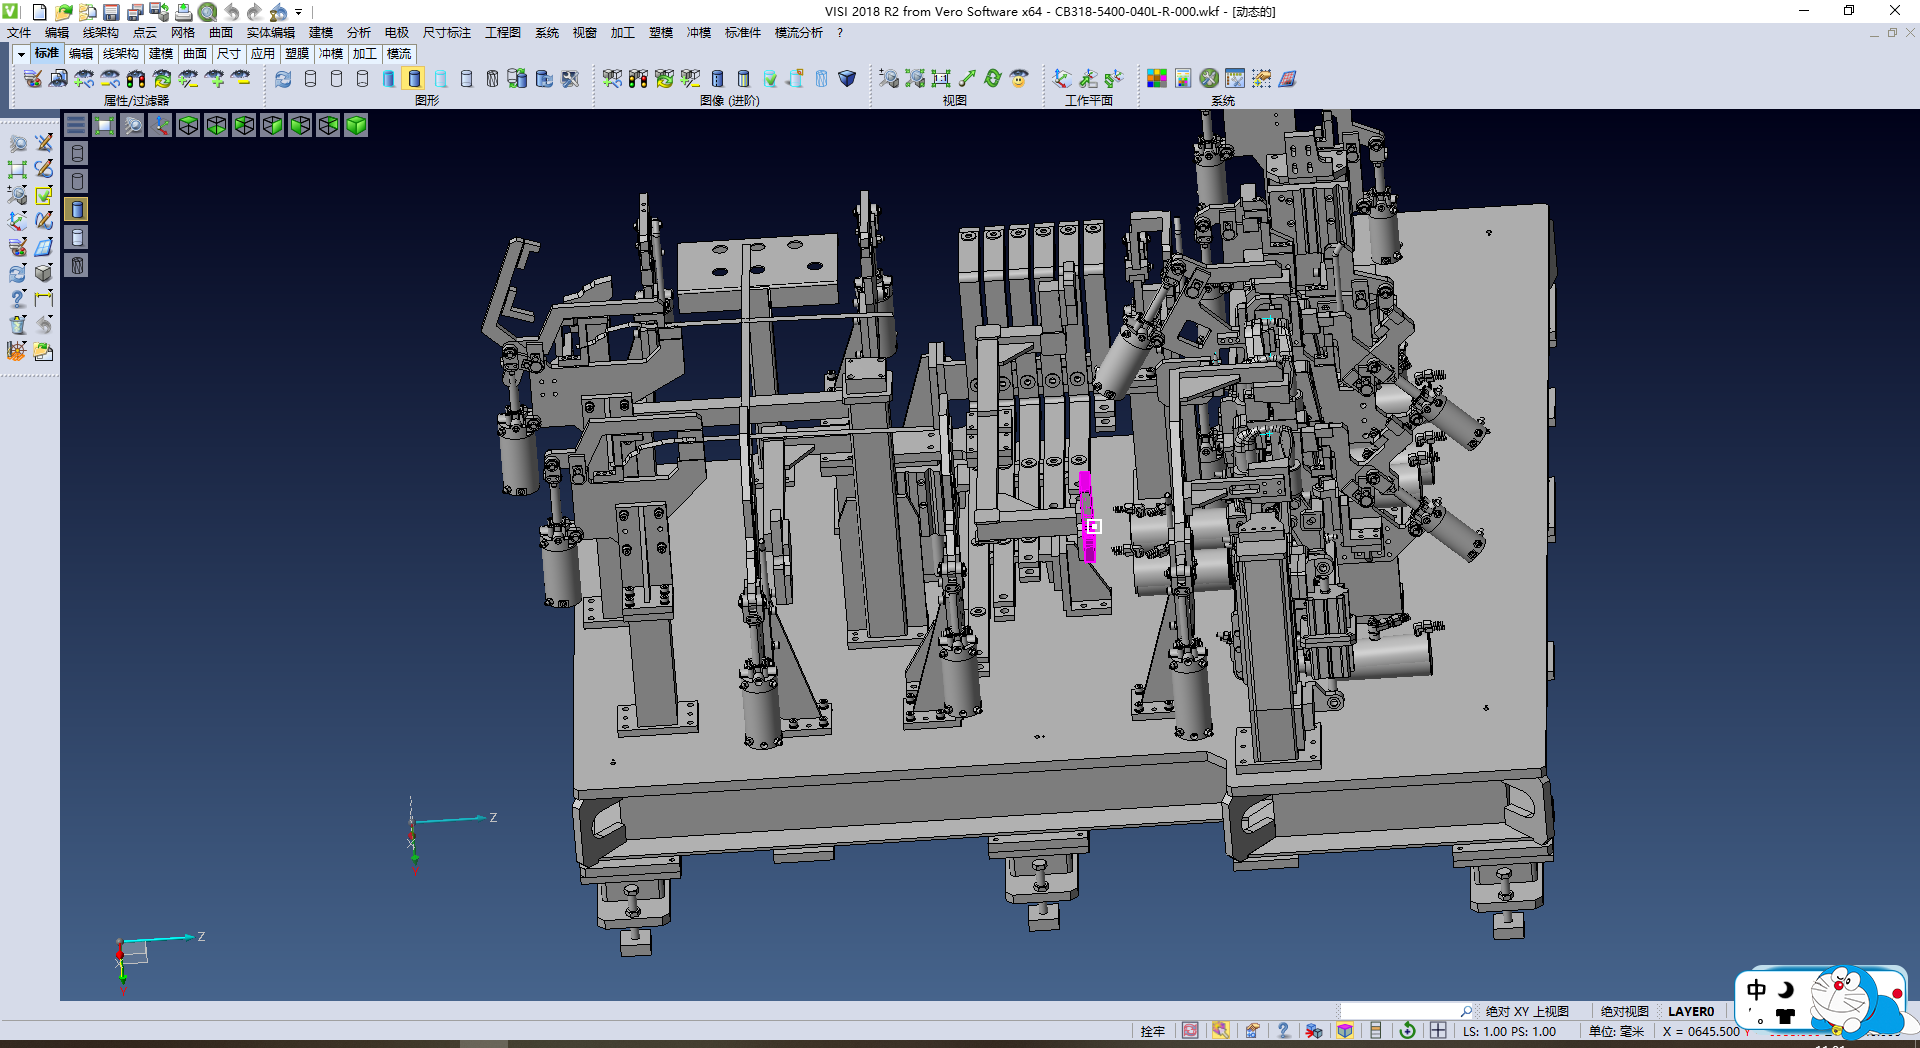This screenshot has height=1048, width=1920.
Task: Click the dark blue shaded box icon
Action: (847, 79)
